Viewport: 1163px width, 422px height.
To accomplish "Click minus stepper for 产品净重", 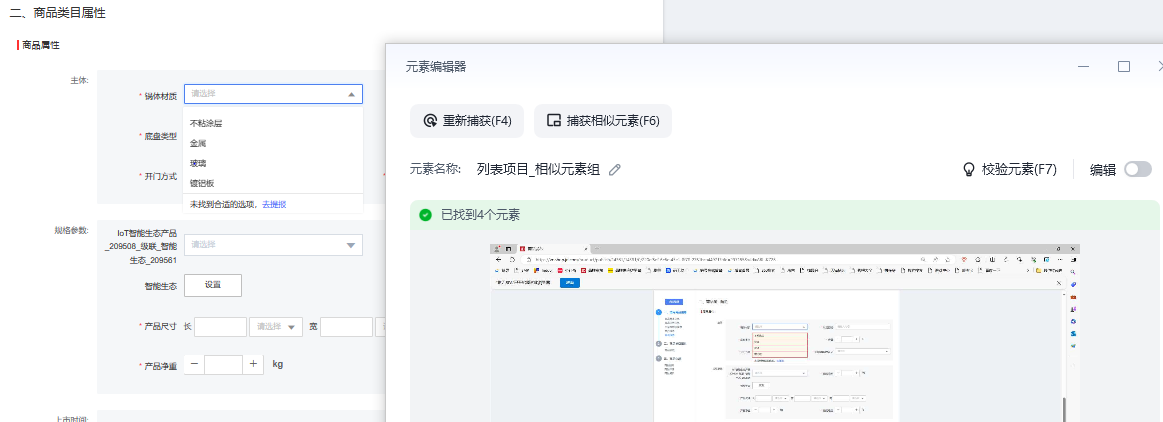I will point(194,365).
